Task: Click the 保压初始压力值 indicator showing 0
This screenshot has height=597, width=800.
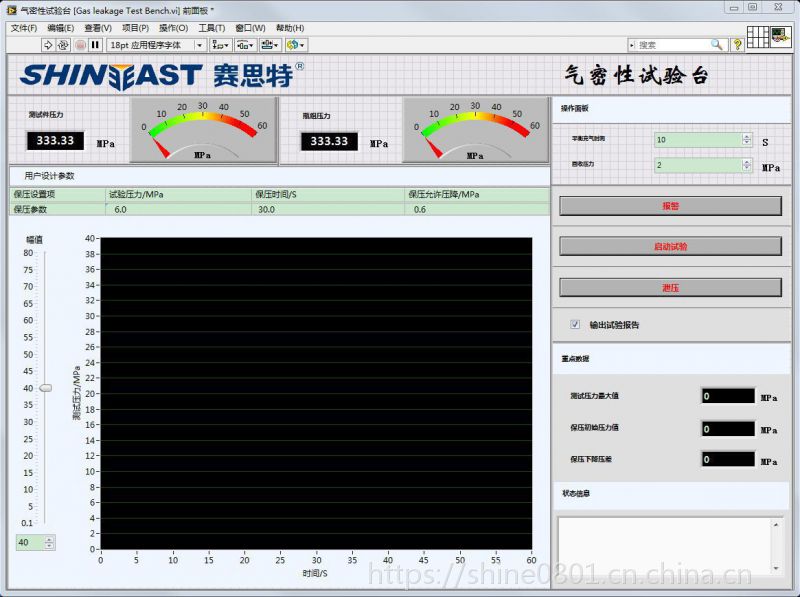Action: [x=728, y=429]
